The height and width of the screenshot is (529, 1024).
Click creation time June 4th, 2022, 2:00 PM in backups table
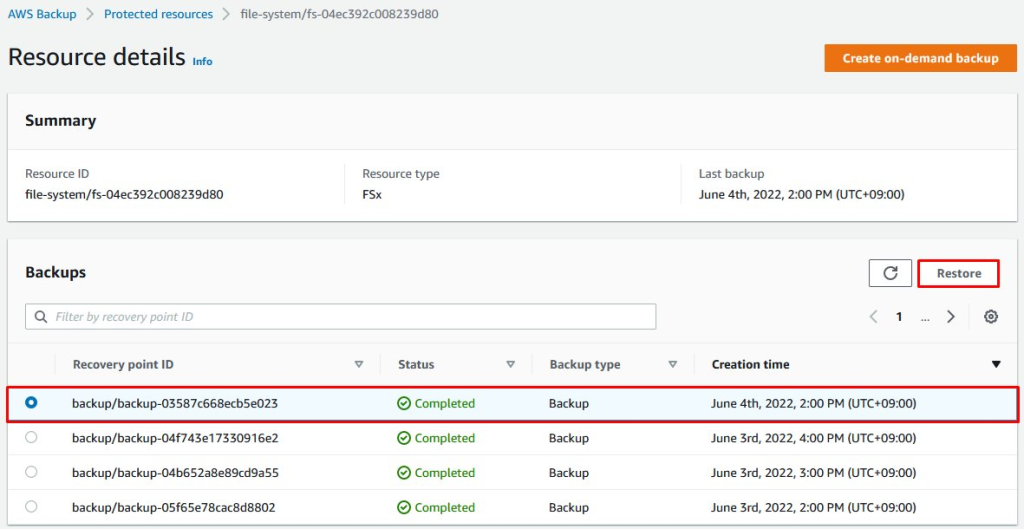814,404
